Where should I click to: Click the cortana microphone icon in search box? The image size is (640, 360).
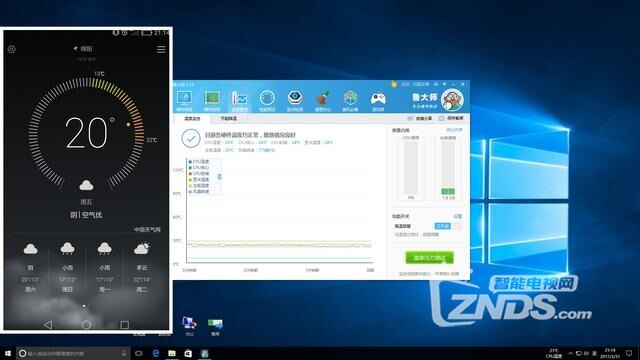(124, 353)
